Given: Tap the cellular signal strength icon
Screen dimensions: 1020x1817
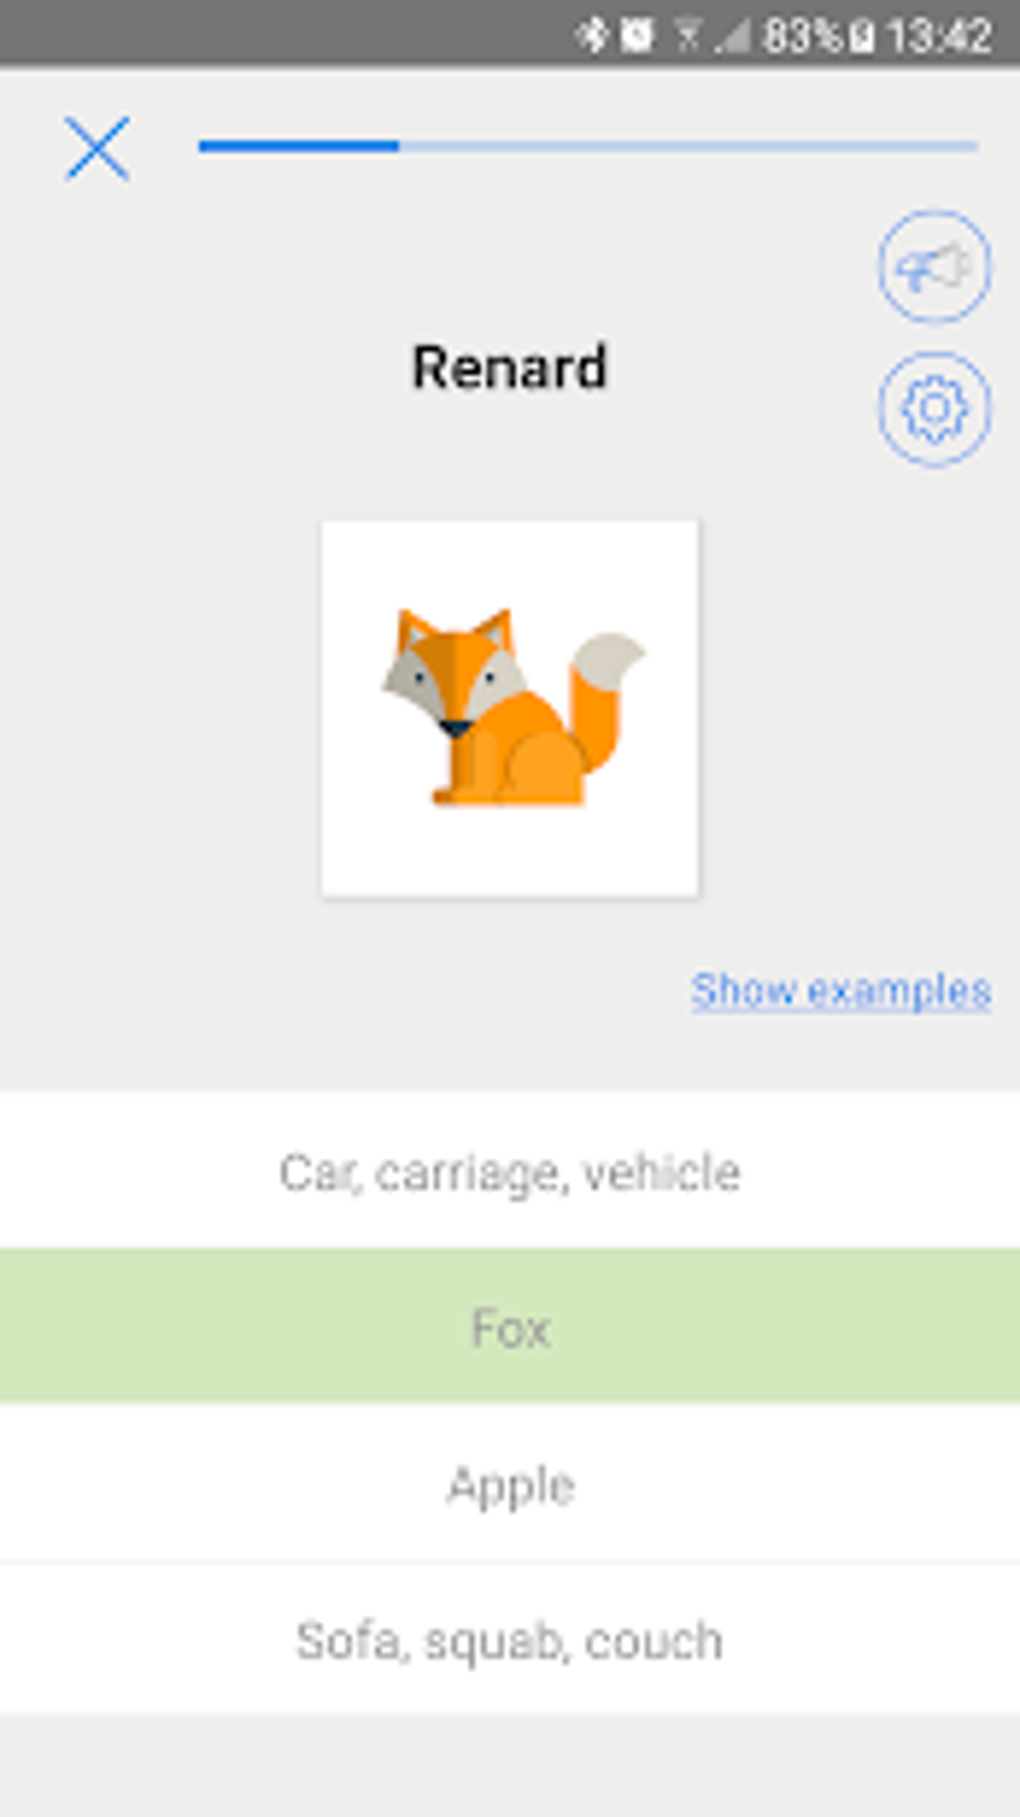Looking at the screenshot, I should pyautogui.click(x=732, y=37).
